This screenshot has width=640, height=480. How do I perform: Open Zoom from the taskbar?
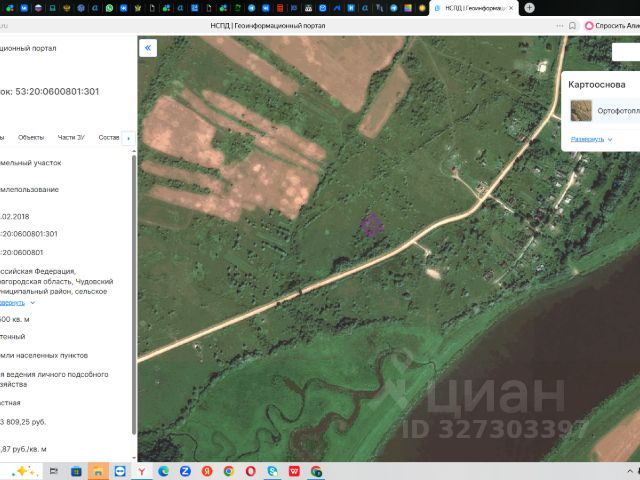coord(185,471)
